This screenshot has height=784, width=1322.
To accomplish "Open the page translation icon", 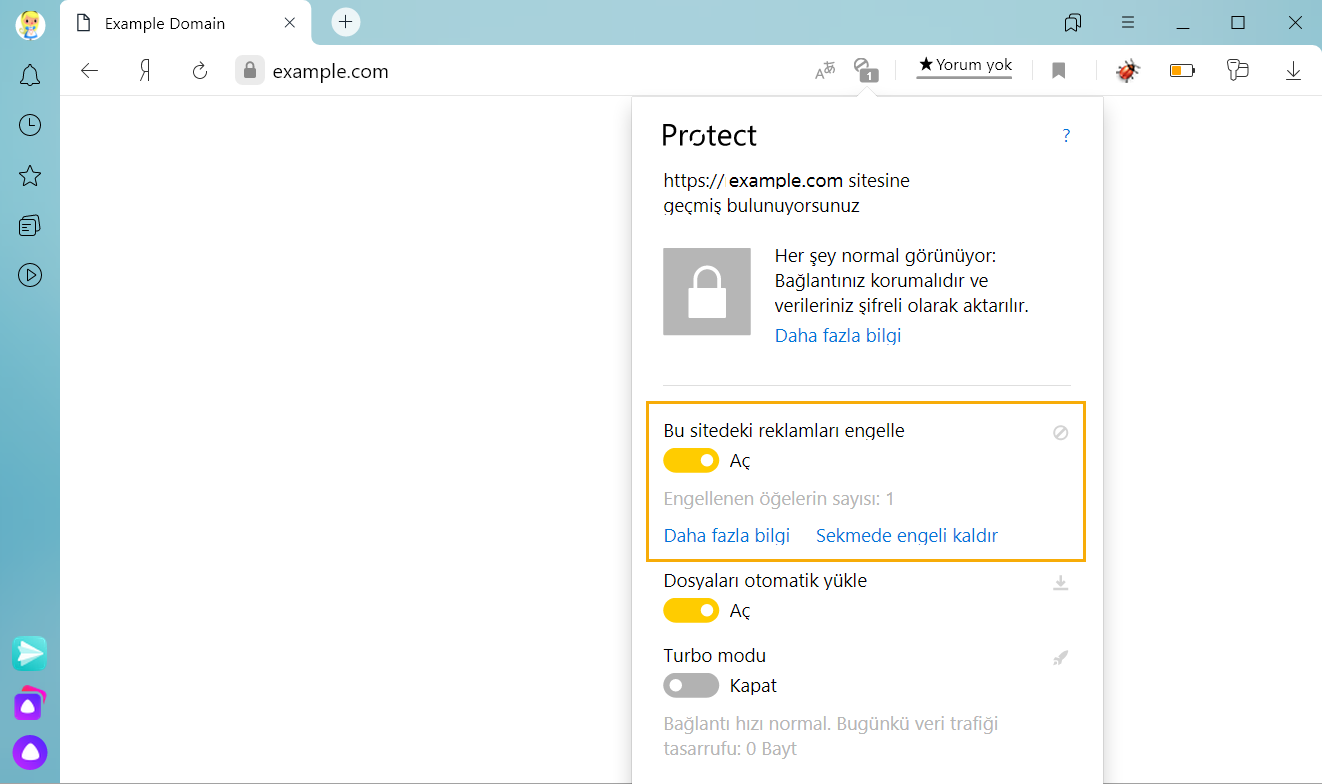I will (x=825, y=71).
